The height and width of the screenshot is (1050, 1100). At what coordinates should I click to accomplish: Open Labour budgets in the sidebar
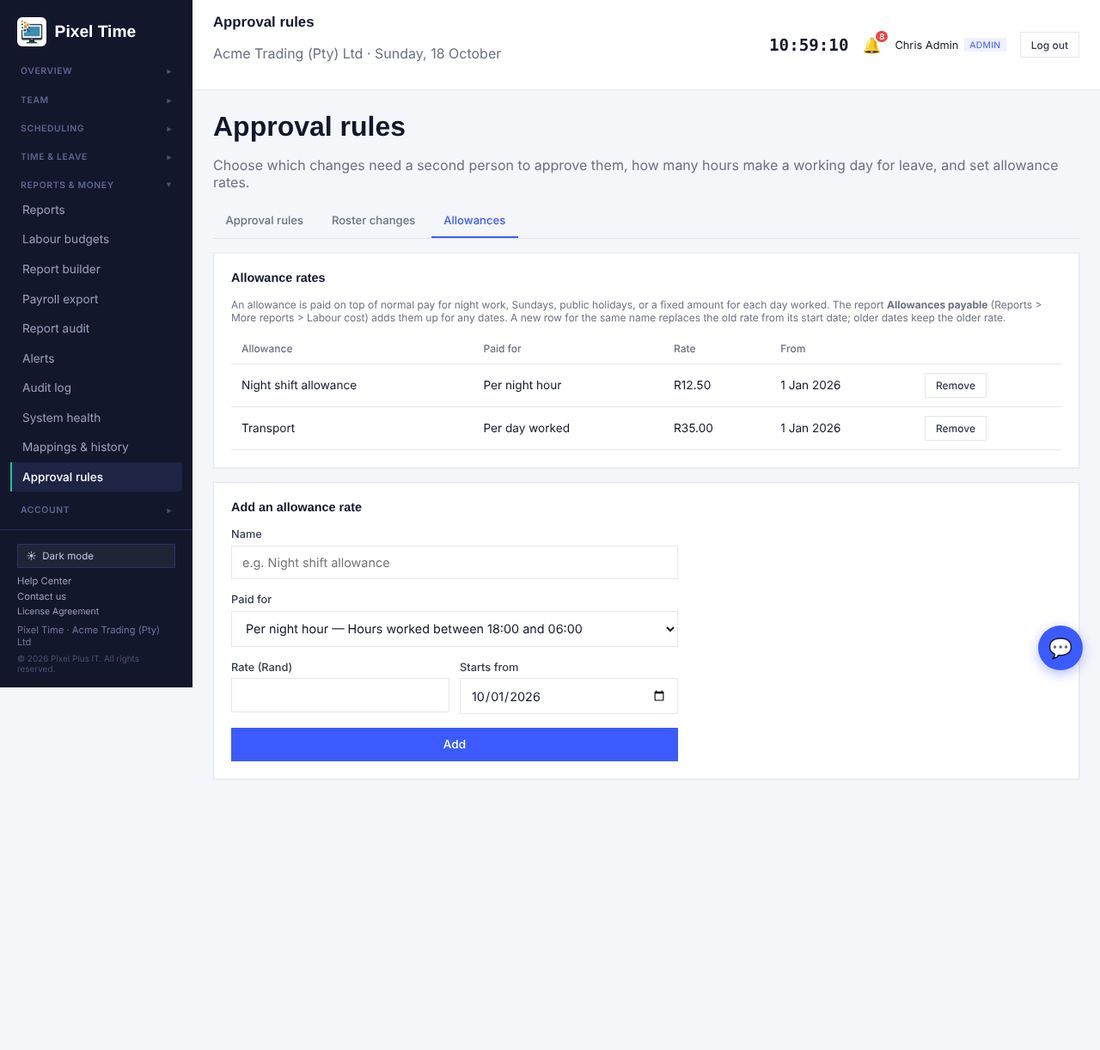[96, 239]
